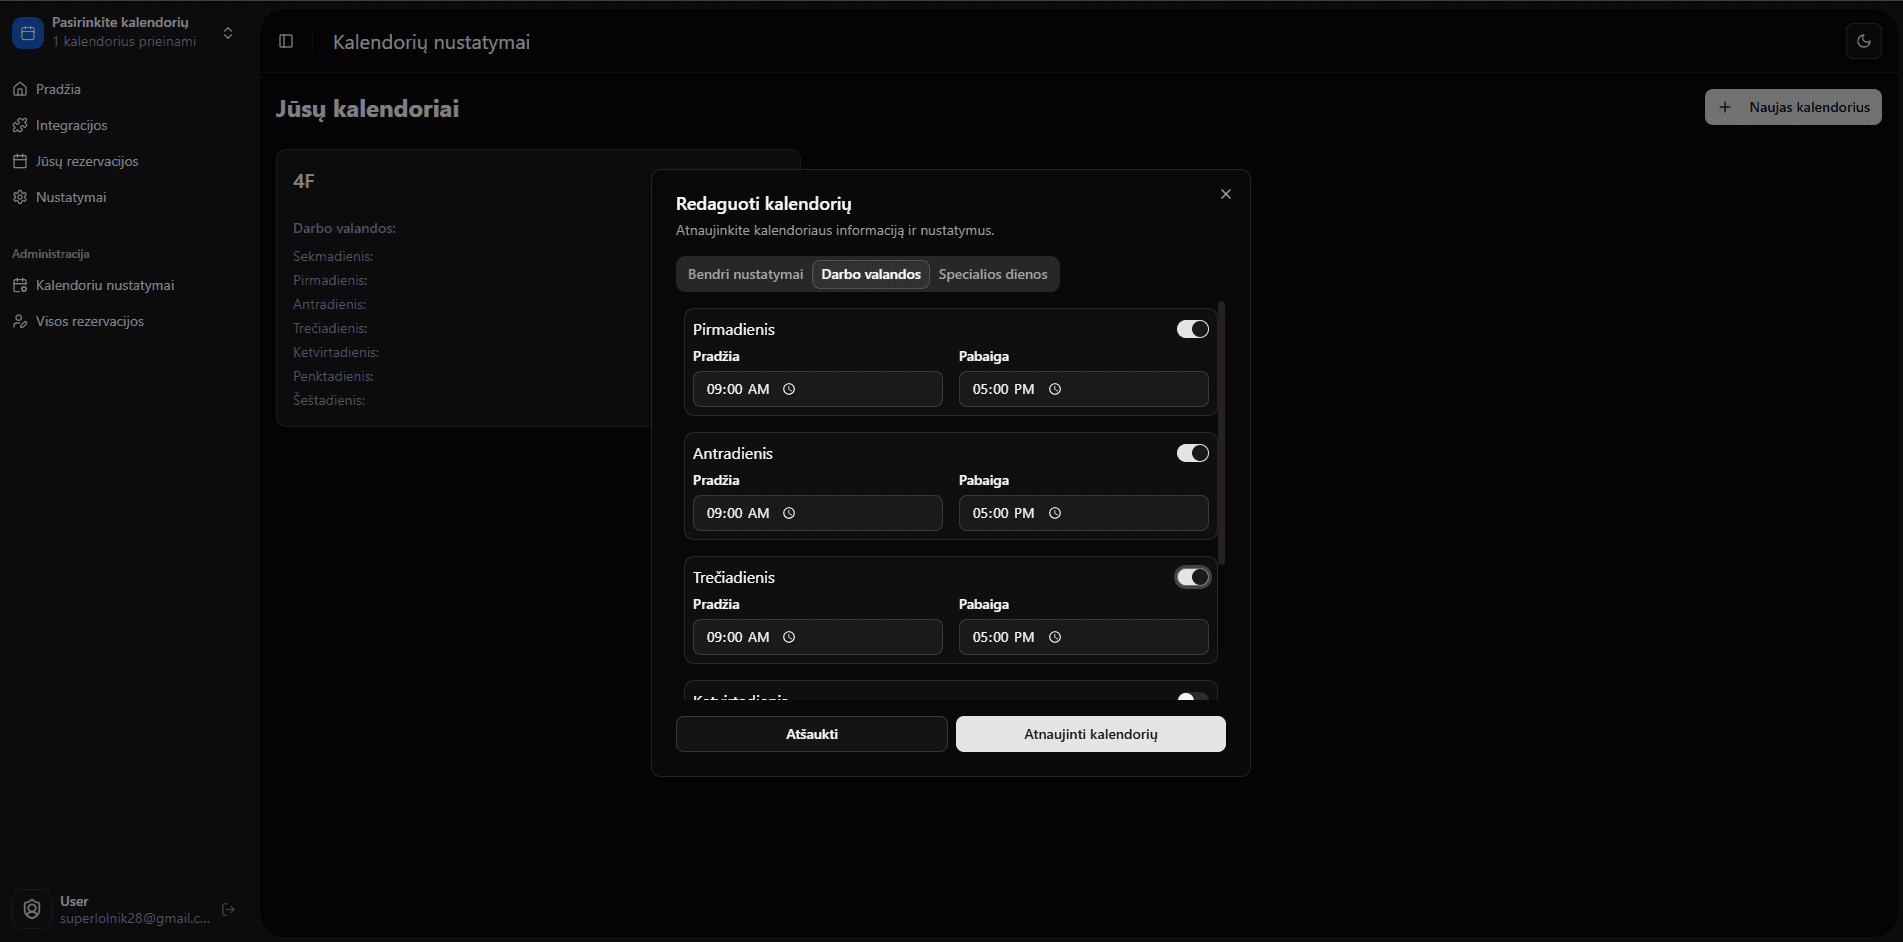This screenshot has width=1903, height=942.
Task: Click the Darbo valandos label in 4F card
Action: click(x=344, y=228)
